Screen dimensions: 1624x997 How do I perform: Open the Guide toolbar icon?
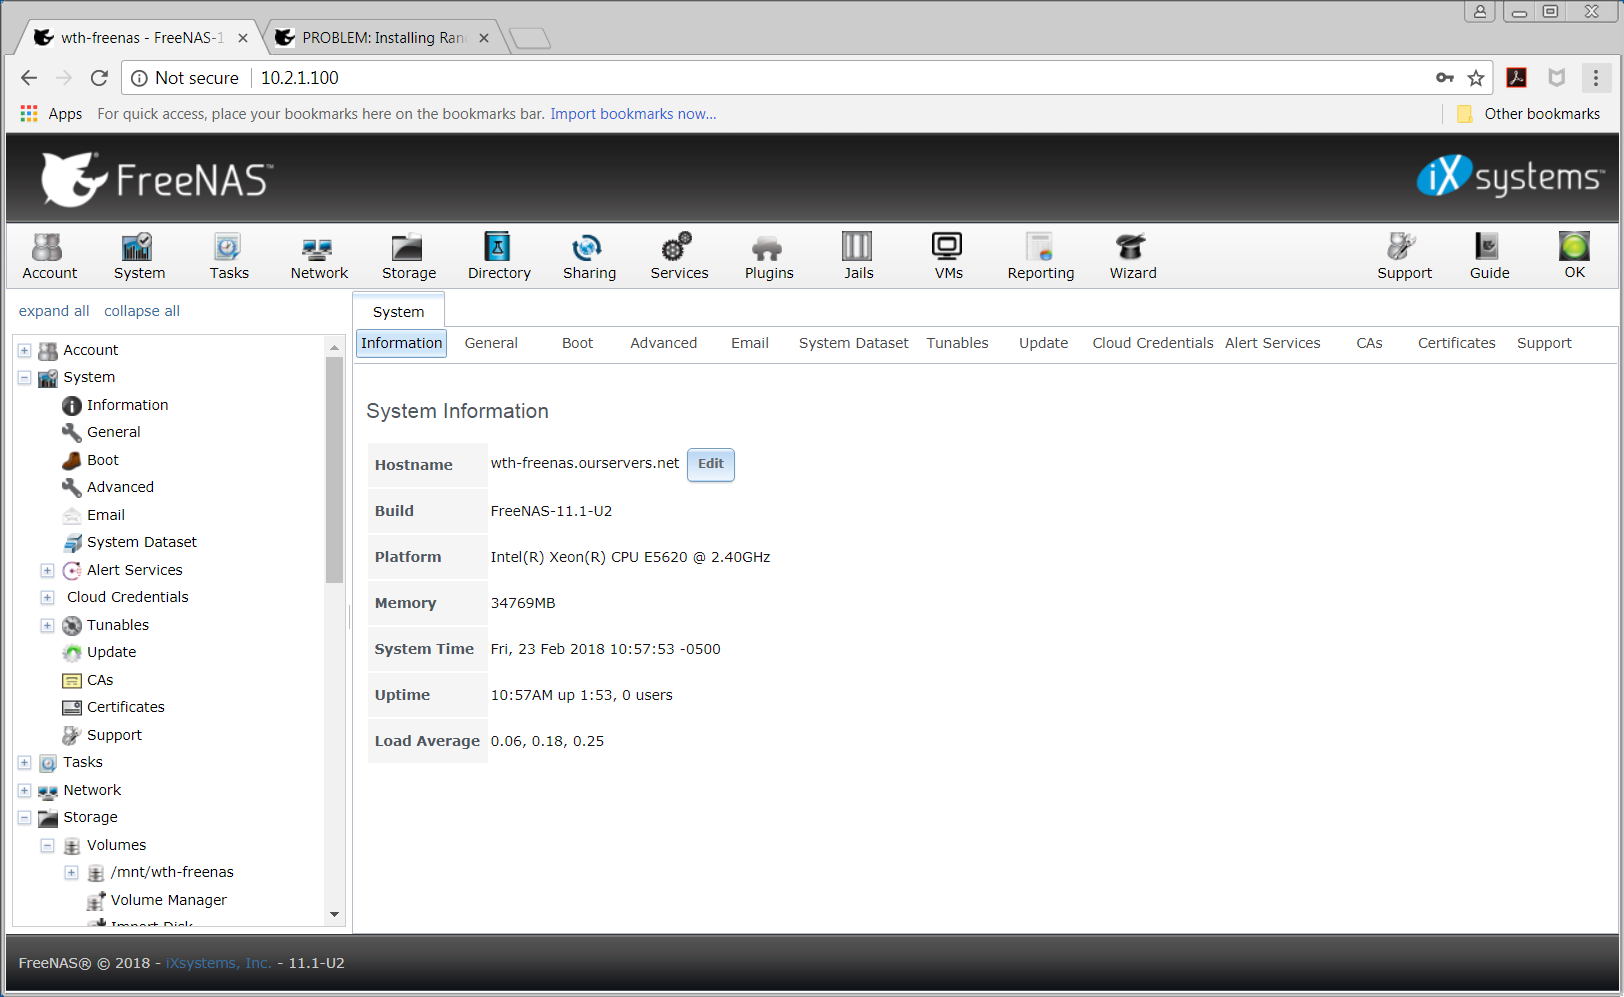1489,256
